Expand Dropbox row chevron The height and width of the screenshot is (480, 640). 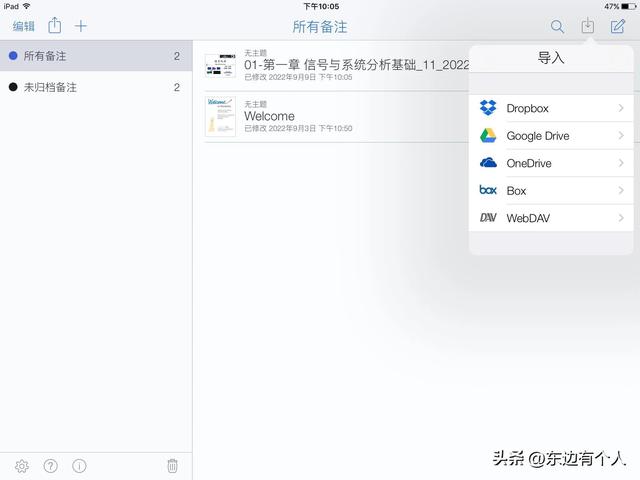(x=621, y=108)
